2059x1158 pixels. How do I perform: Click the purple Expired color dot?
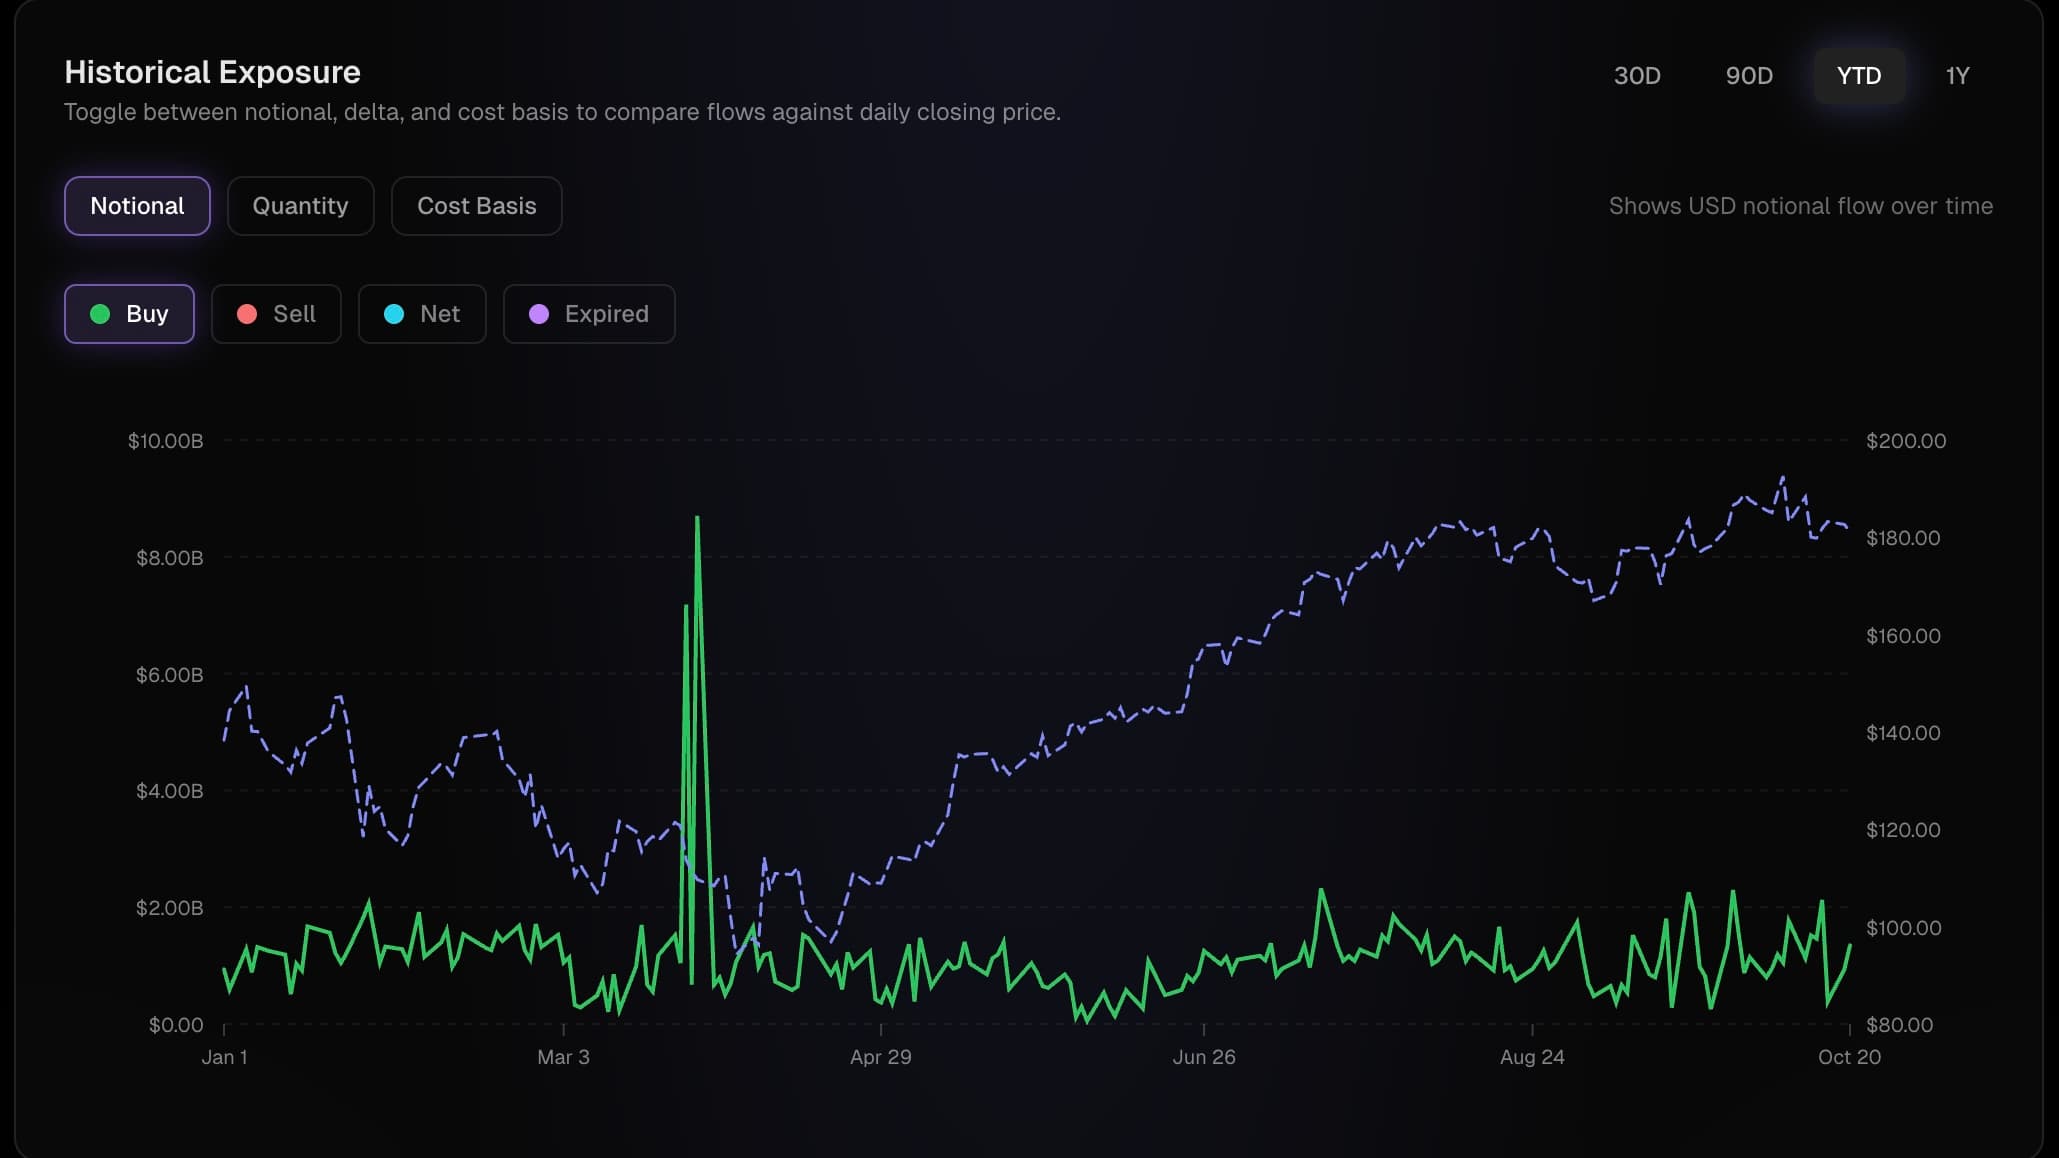click(x=539, y=314)
